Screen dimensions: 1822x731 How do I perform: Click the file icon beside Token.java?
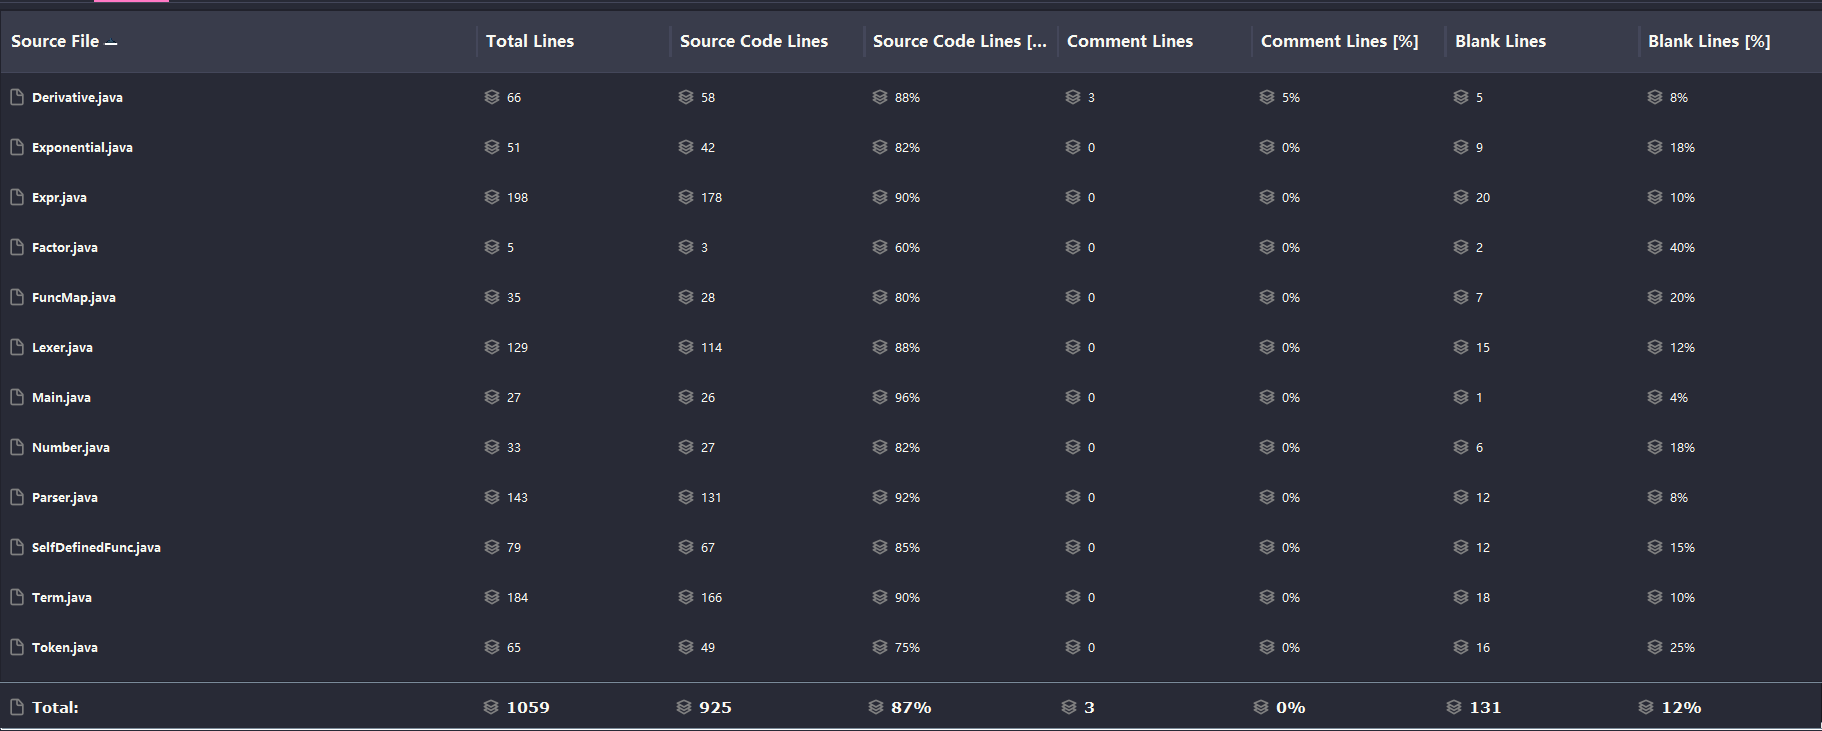pos(17,647)
